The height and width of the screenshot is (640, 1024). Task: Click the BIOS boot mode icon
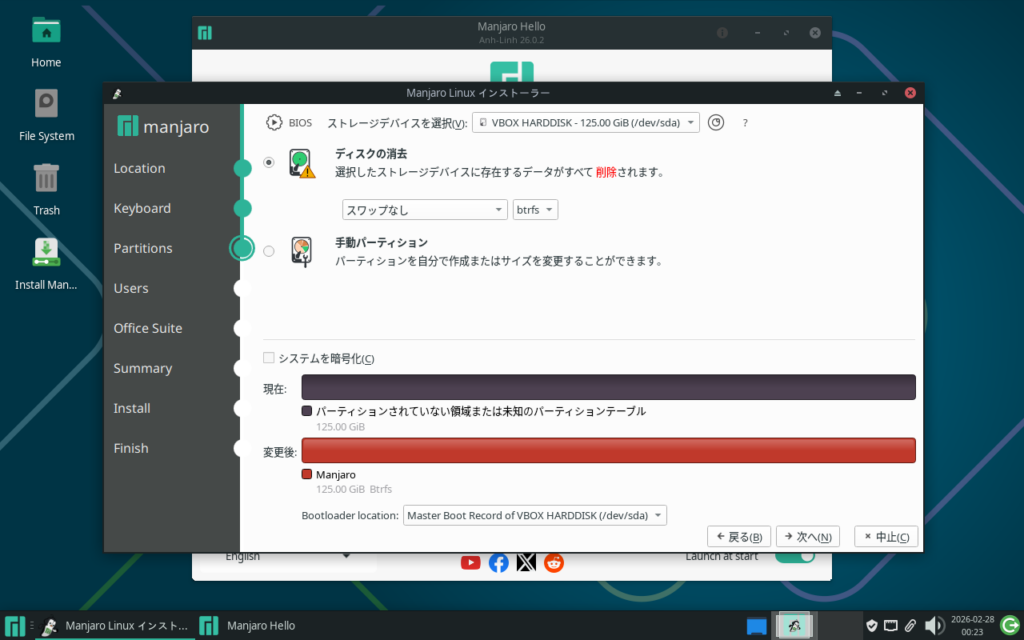(x=274, y=123)
